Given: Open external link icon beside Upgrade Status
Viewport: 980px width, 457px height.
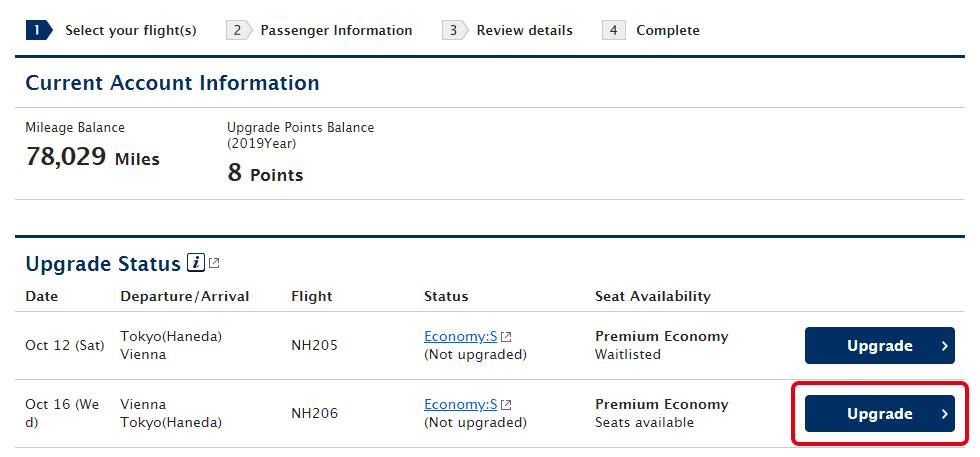Looking at the screenshot, I should [214, 264].
